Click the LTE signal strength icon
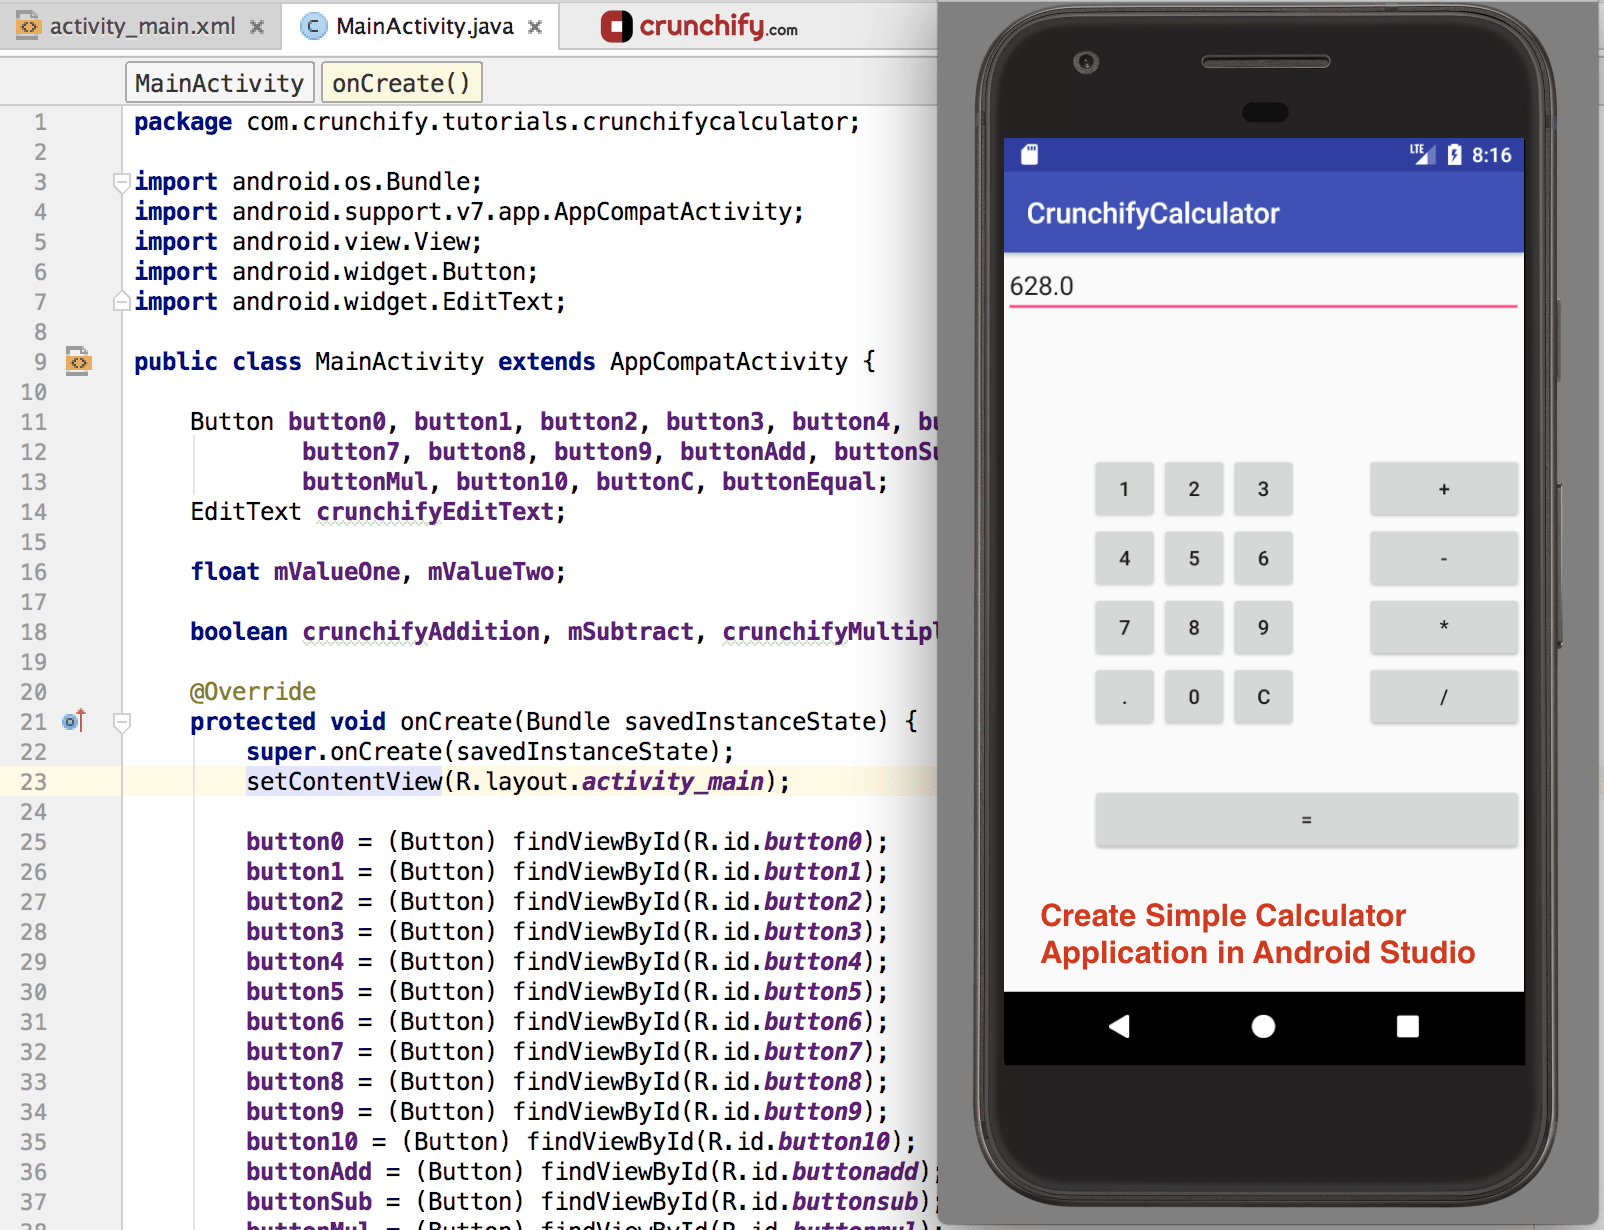1604x1230 pixels. pyautogui.click(x=1422, y=154)
